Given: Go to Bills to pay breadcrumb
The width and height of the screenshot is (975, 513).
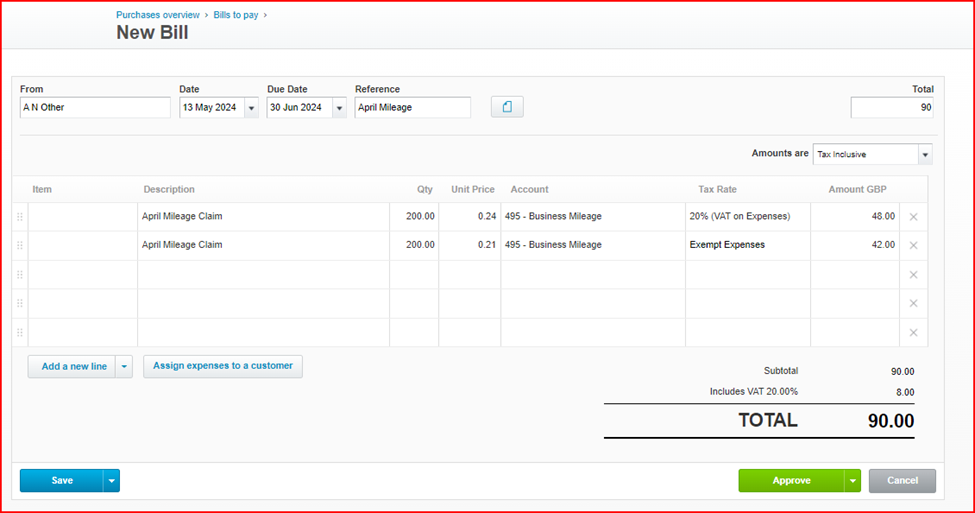Looking at the screenshot, I should tap(236, 15).
